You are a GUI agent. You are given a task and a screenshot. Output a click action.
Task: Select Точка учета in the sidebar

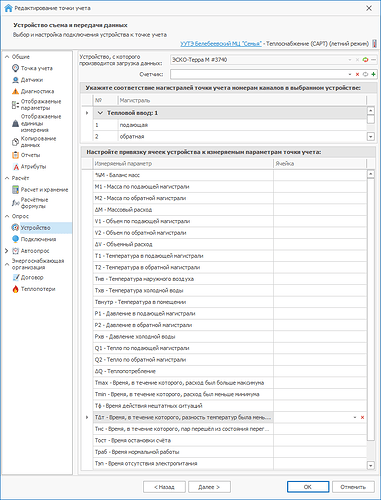pyautogui.click(x=37, y=68)
